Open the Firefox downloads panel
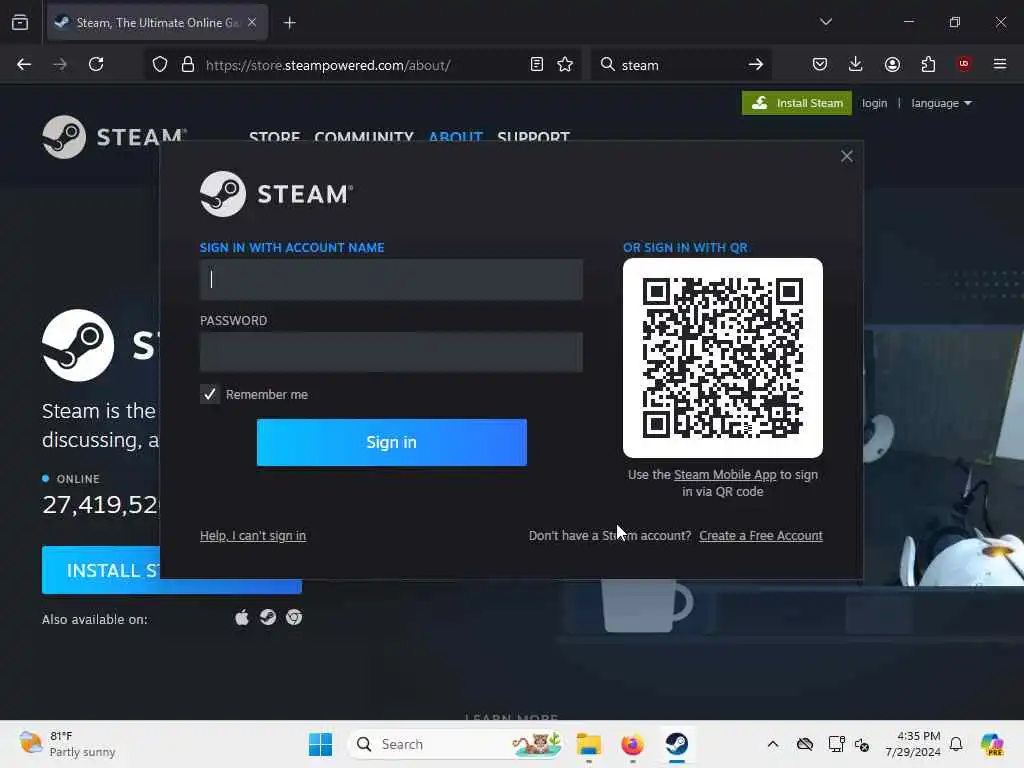The image size is (1024, 768). [x=856, y=65]
